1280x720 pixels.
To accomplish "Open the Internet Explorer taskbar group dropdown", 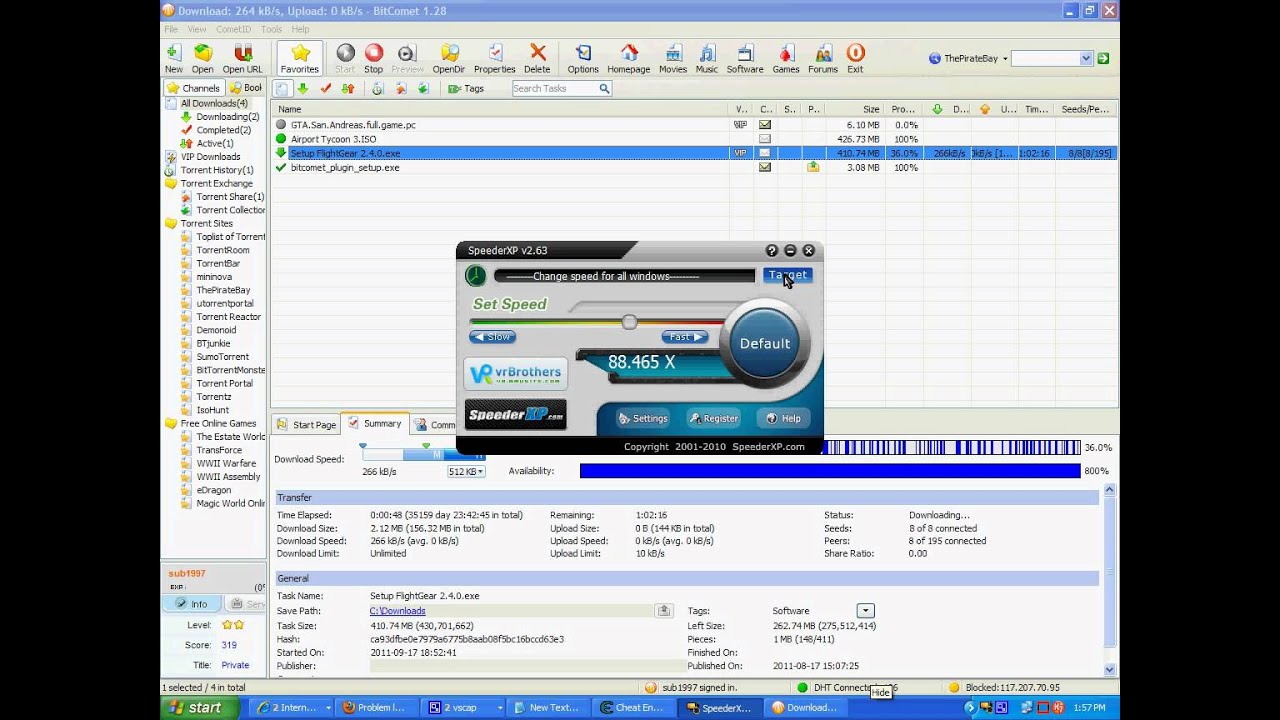I will click(x=328, y=707).
